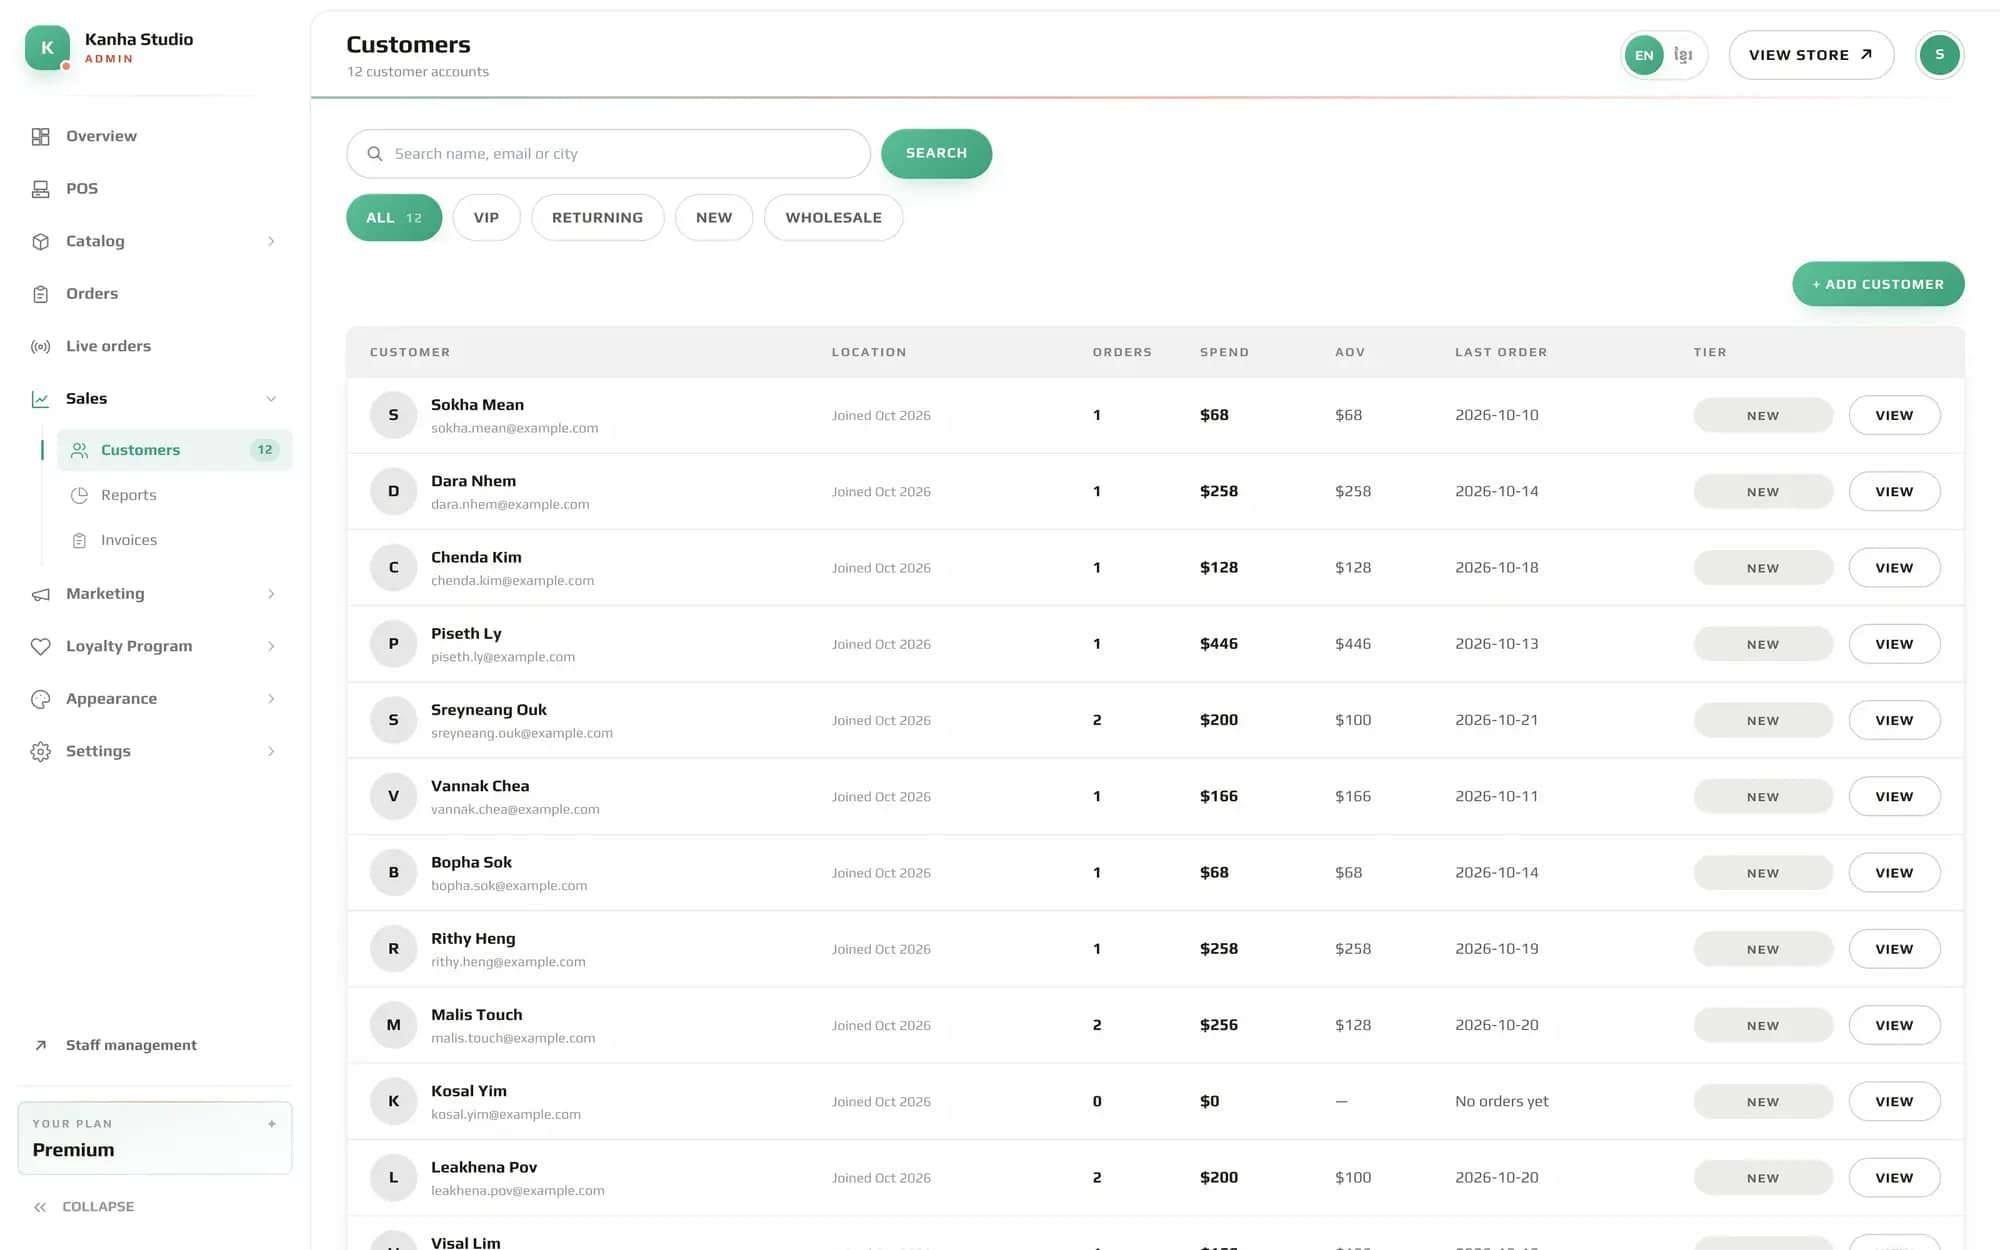Open the Overview dashboard icon
This screenshot has width=2000, height=1250.
click(x=40, y=136)
